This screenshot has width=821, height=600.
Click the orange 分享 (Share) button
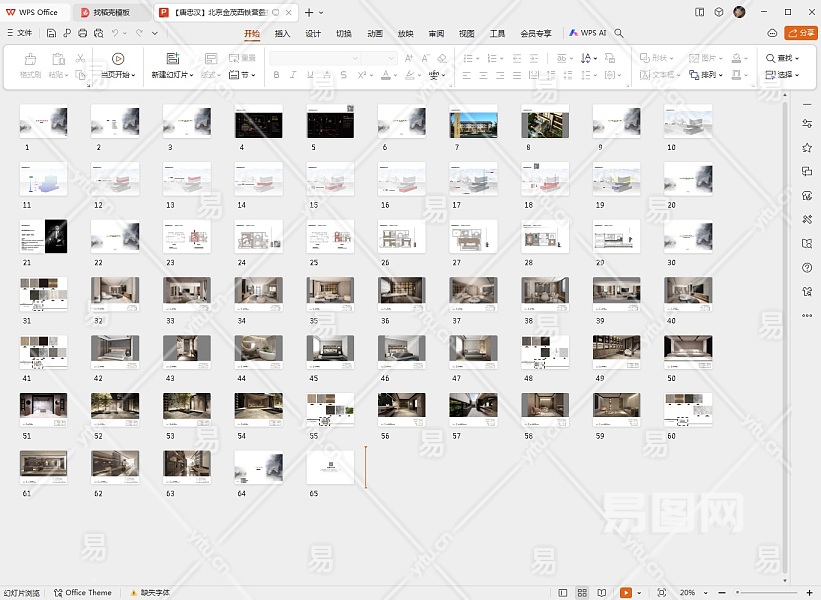(x=801, y=33)
